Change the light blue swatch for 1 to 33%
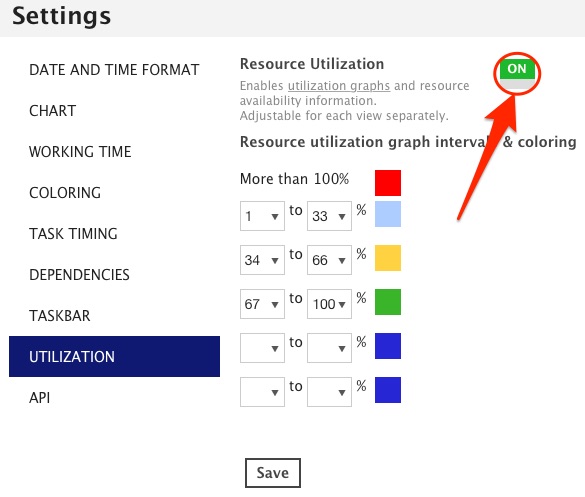This screenshot has height=497, width=585. pyautogui.click(x=388, y=214)
